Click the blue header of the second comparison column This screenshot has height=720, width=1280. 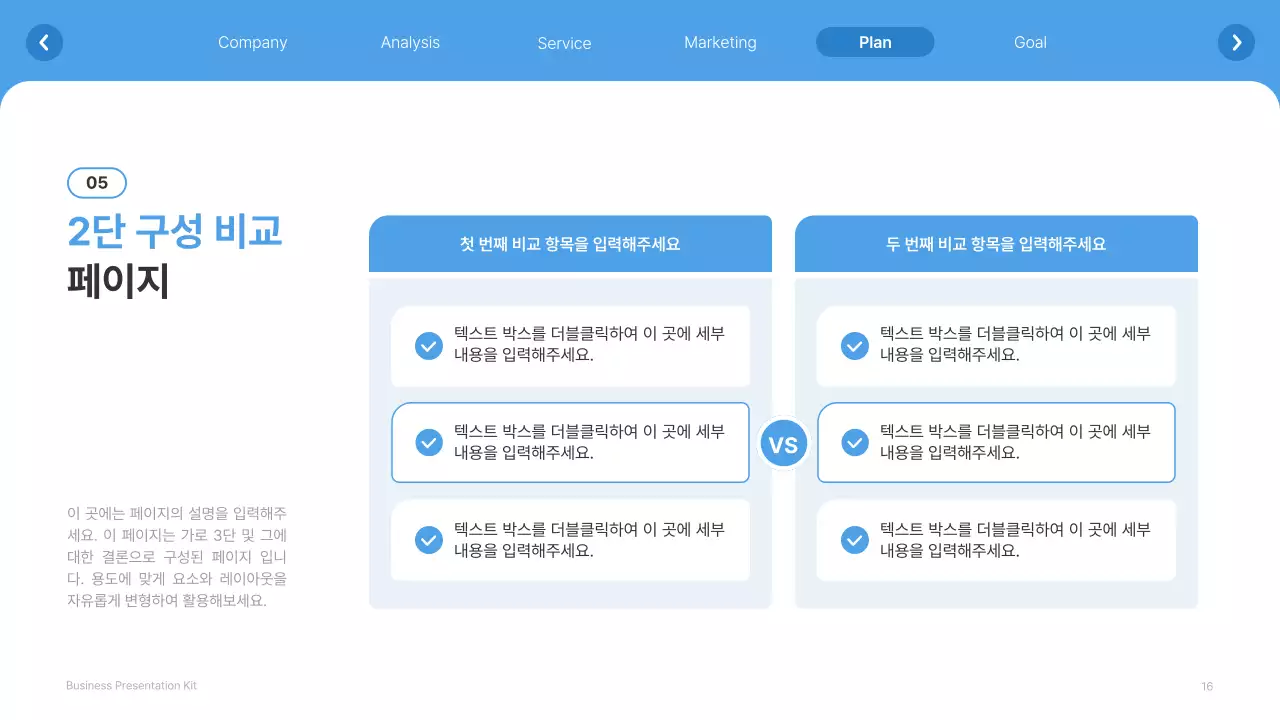coord(996,243)
